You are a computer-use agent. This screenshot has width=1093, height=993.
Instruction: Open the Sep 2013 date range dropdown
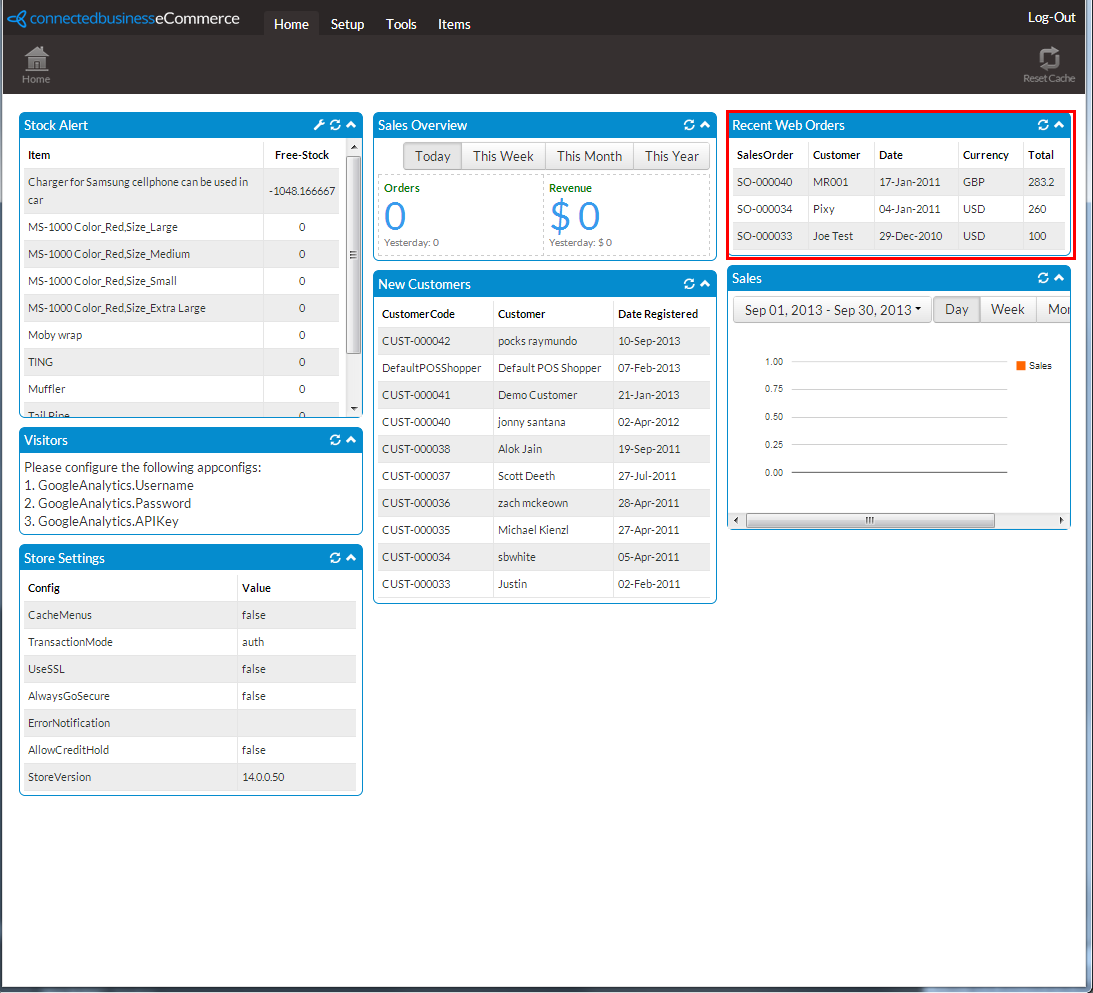coord(832,309)
